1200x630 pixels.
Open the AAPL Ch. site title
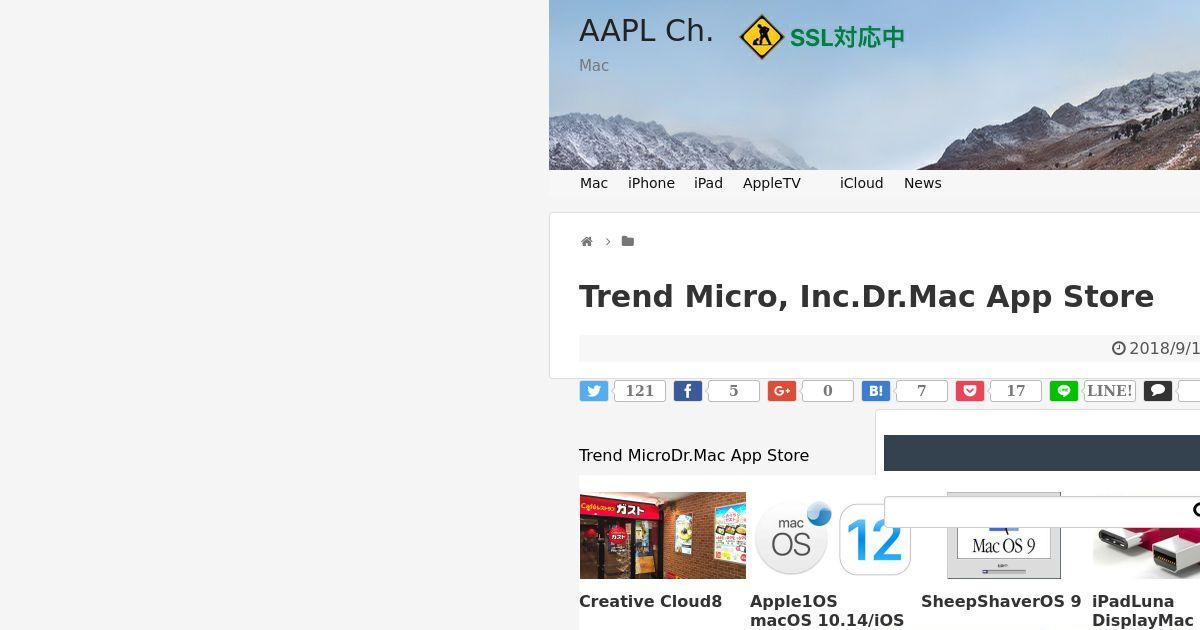click(x=646, y=31)
